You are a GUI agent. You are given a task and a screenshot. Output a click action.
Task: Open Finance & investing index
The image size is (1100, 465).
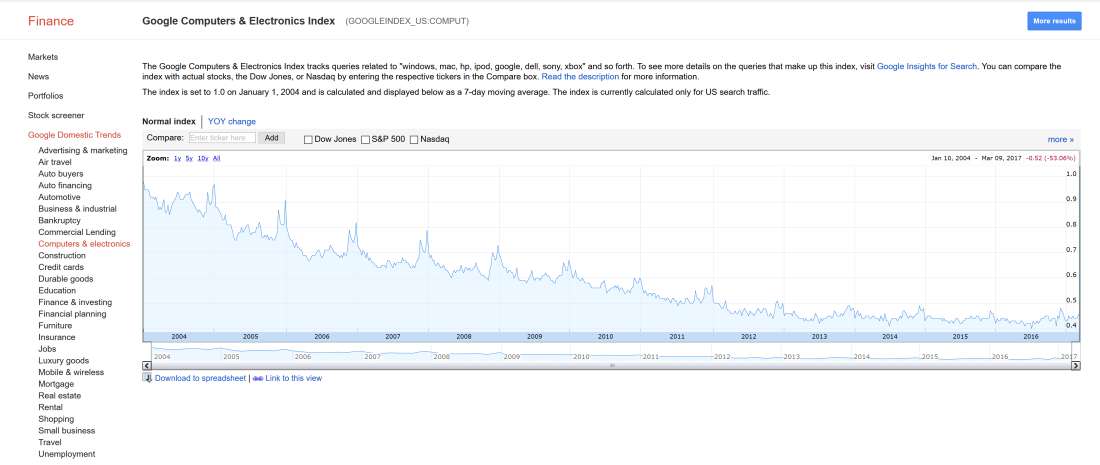75,302
